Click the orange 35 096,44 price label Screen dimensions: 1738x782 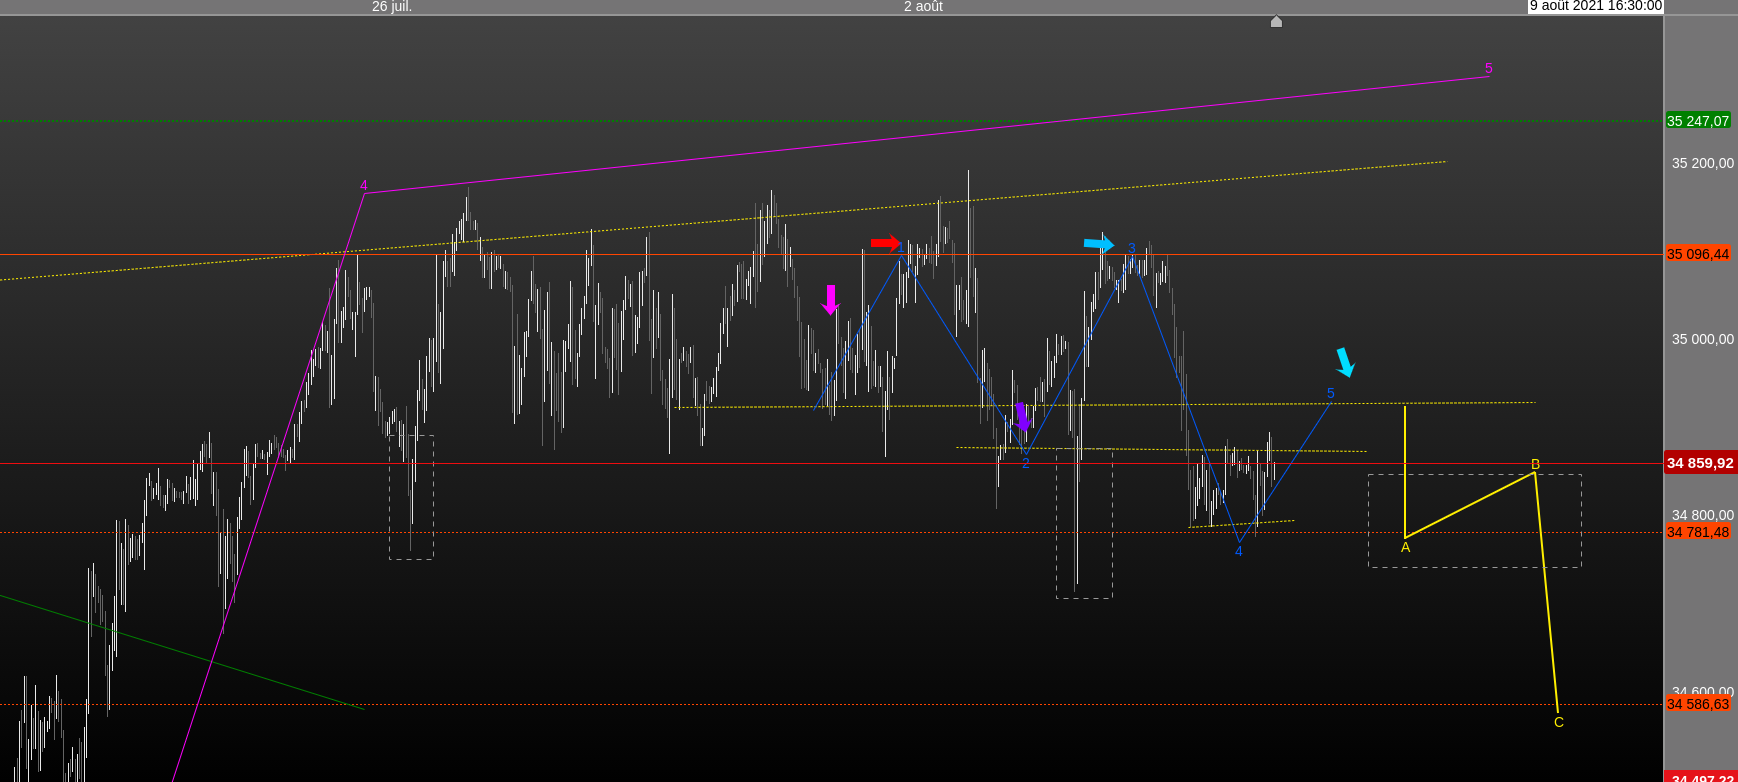(x=1698, y=254)
